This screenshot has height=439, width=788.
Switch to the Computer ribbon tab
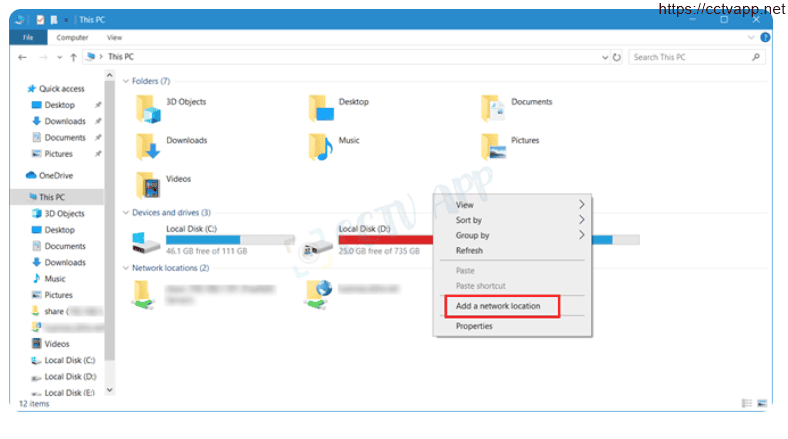[x=71, y=37]
